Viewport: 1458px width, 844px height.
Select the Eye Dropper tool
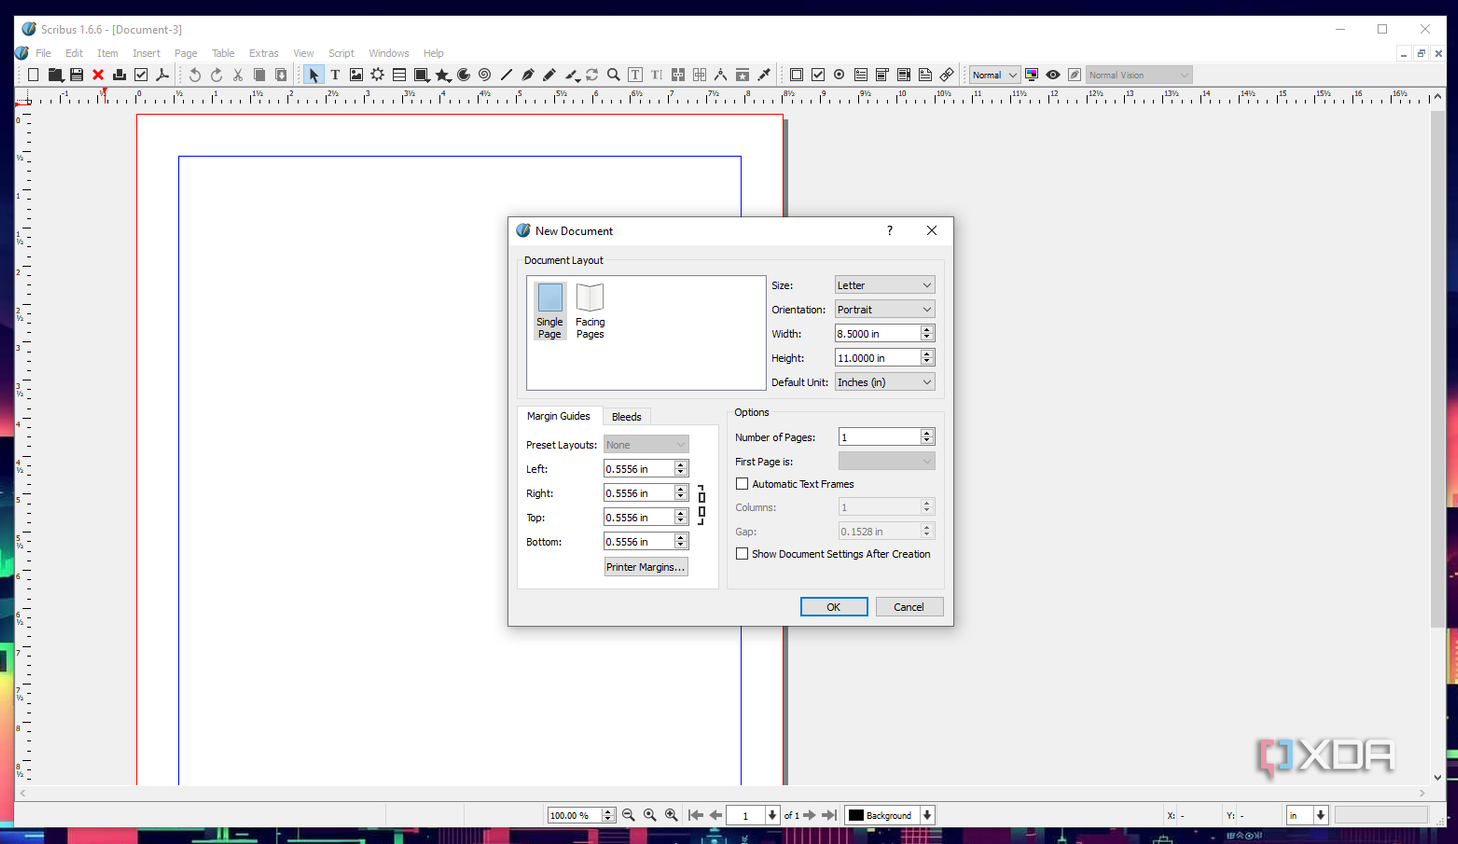(764, 75)
